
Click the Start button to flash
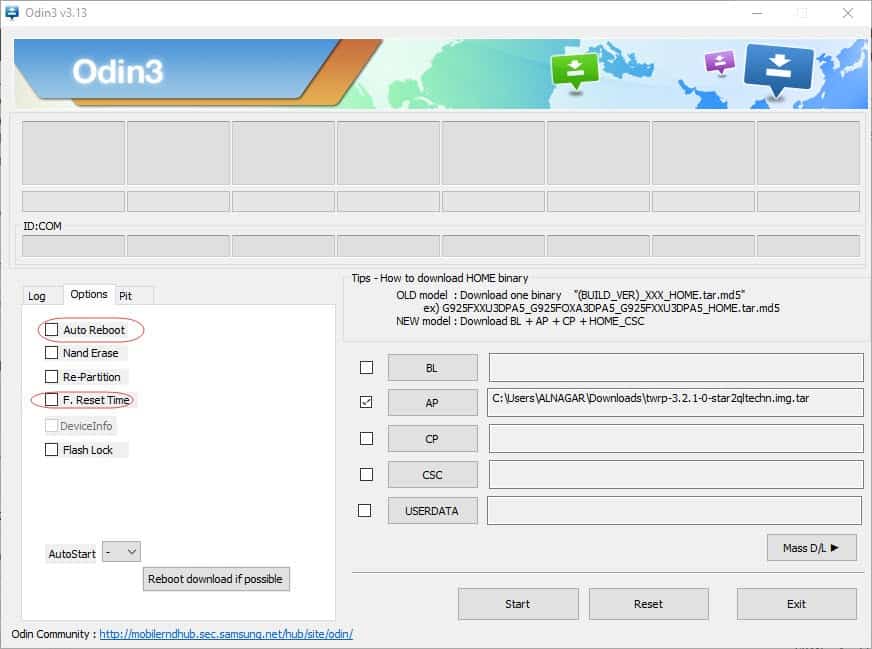click(518, 604)
